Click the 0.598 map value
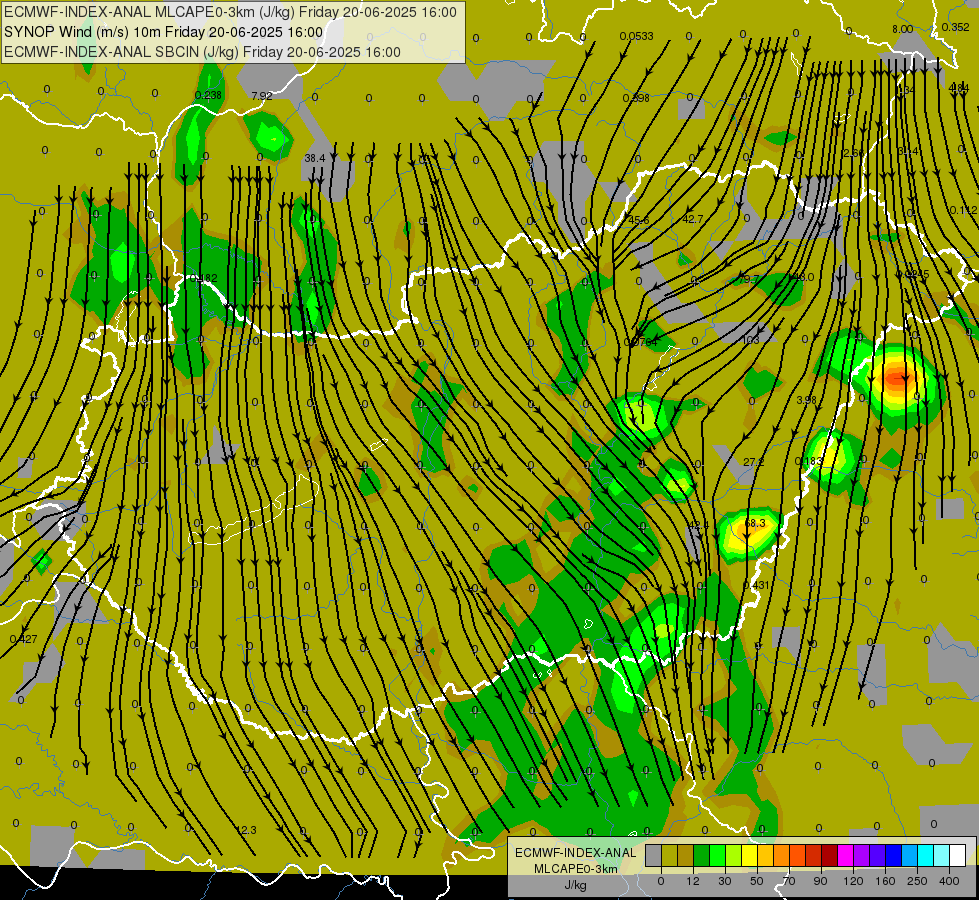The width and height of the screenshot is (979, 900). point(636,98)
